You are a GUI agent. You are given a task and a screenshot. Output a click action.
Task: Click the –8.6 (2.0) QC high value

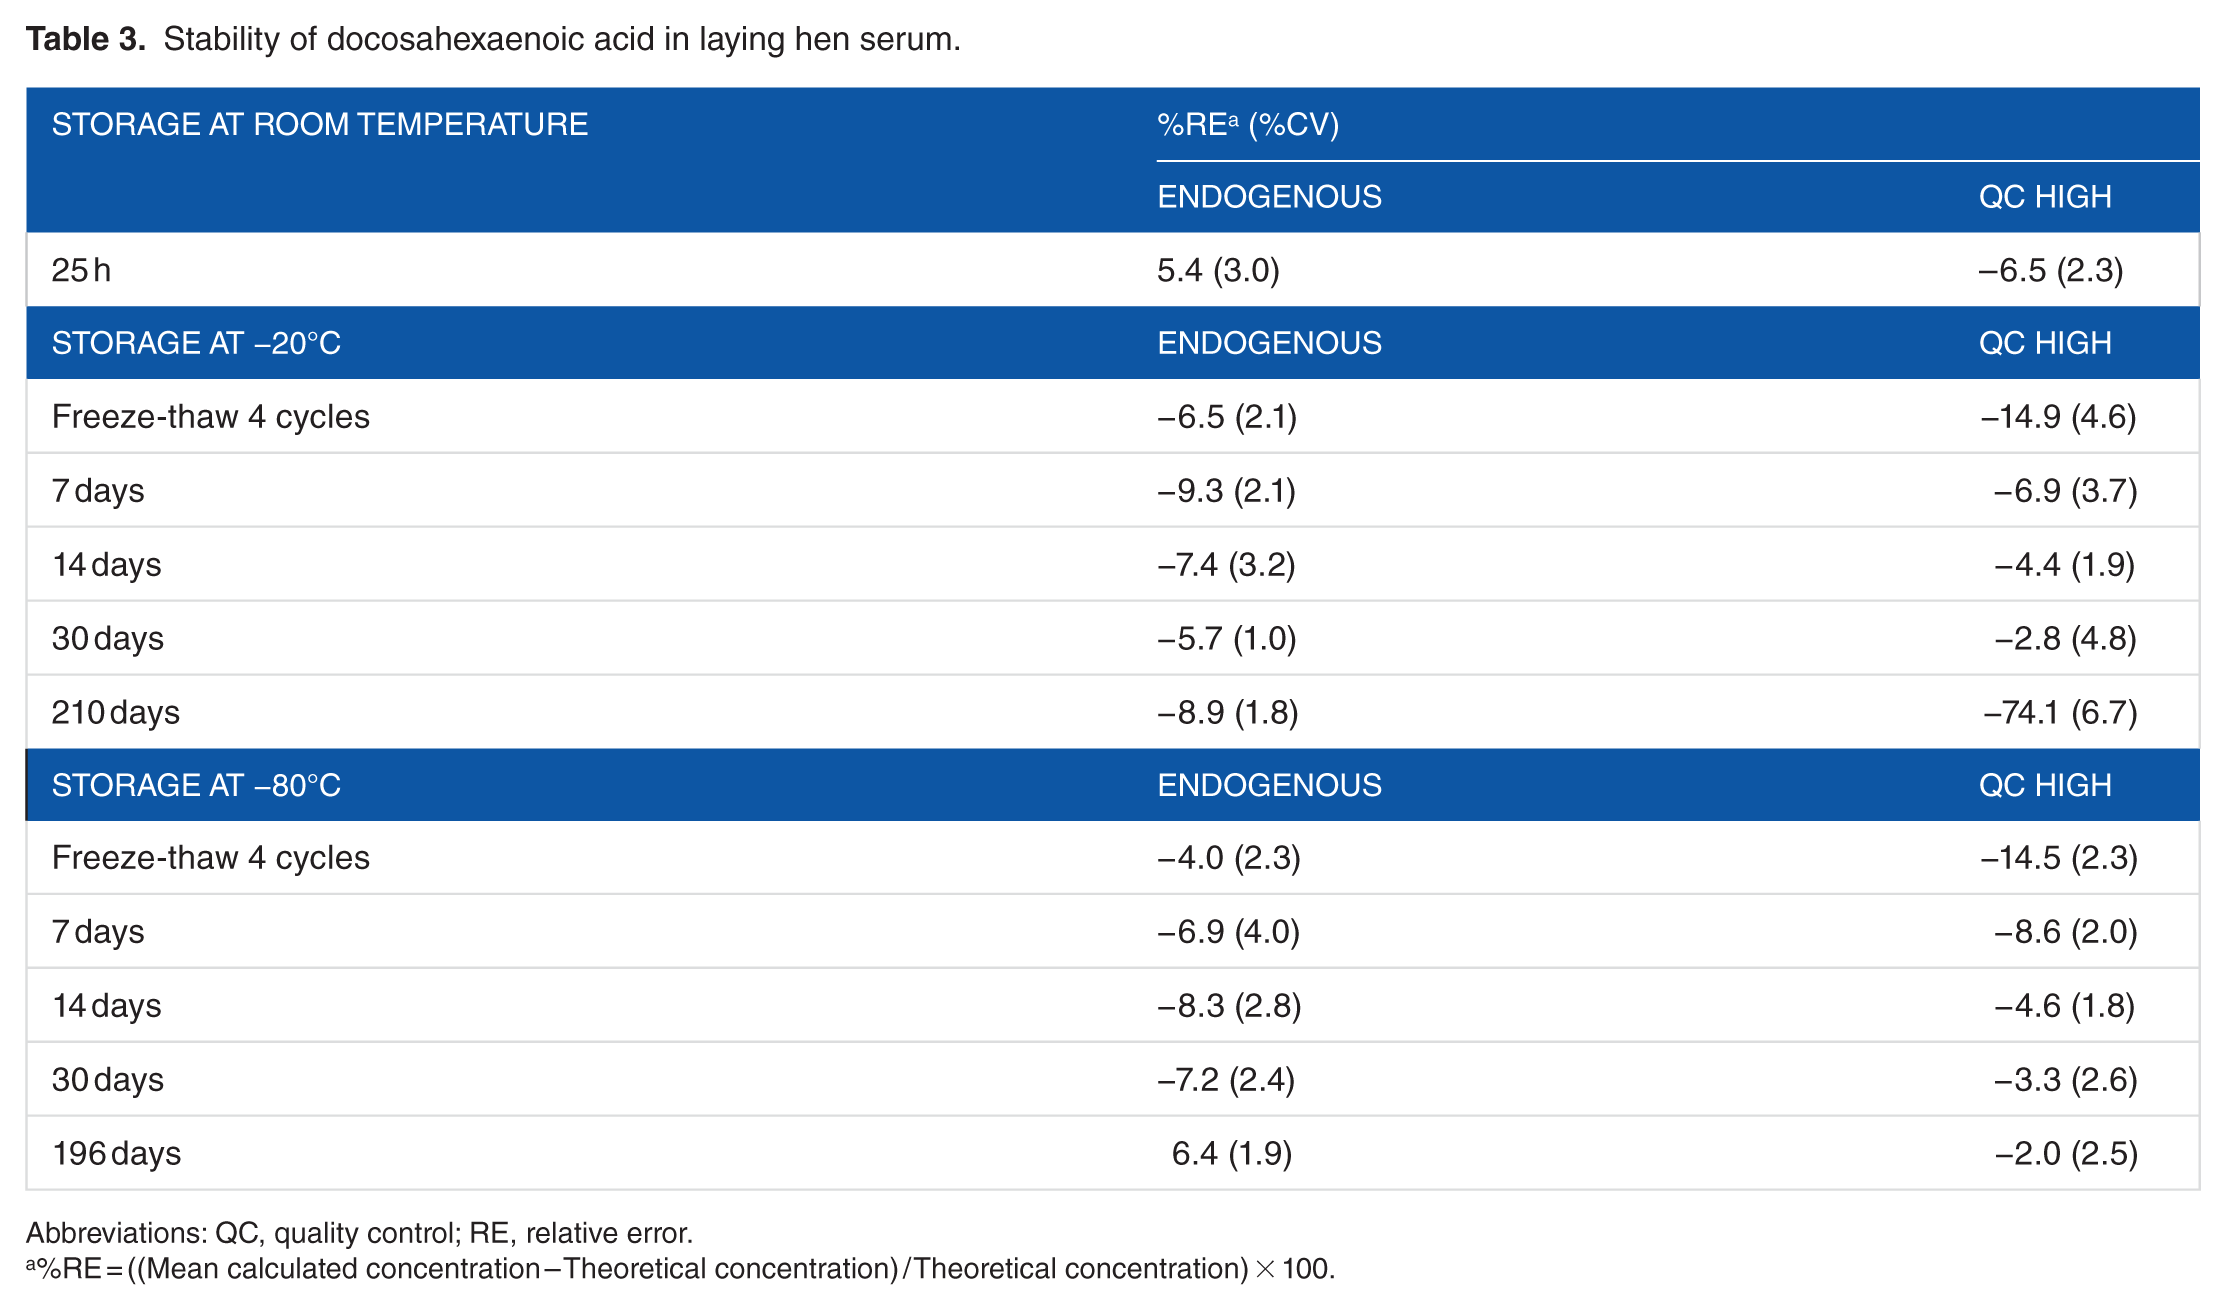(x=2065, y=931)
